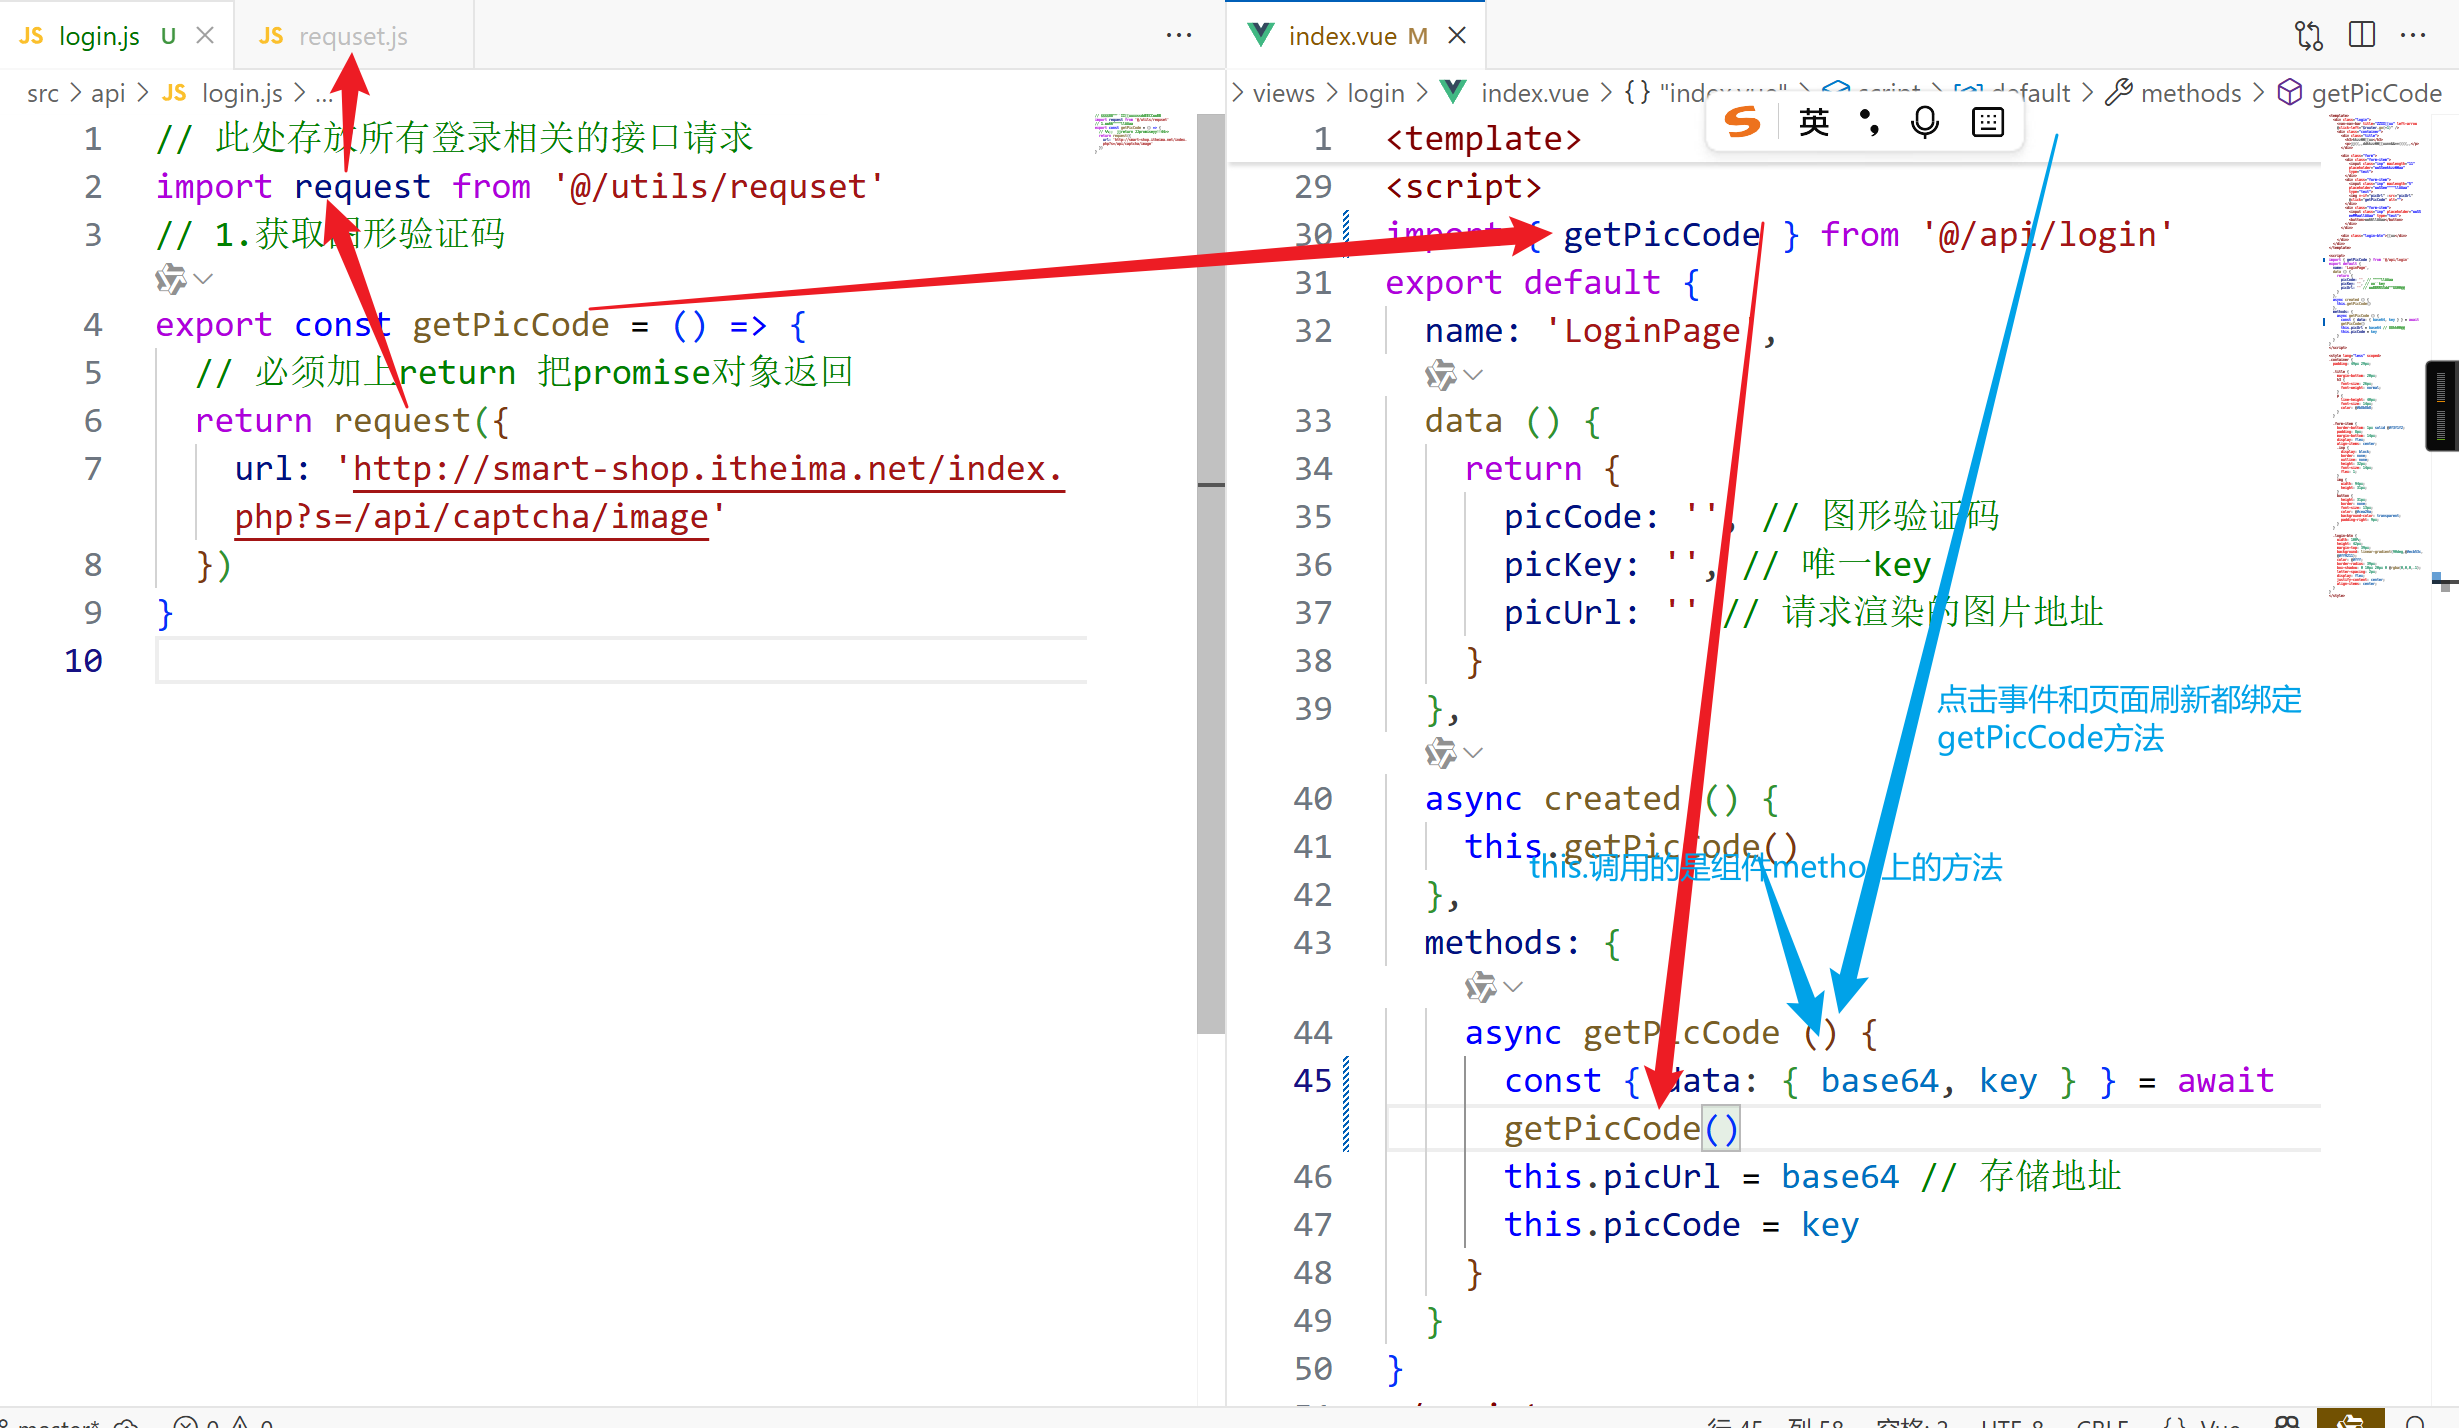
Task: Select the index.vue editor tab
Action: click(1342, 36)
